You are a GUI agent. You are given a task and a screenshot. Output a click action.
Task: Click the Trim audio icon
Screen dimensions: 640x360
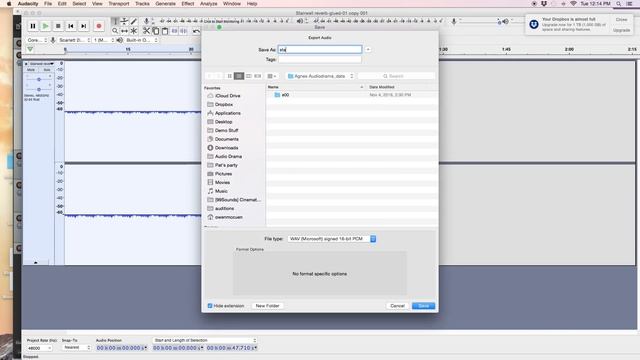pyautogui.click(x=174, y=31)
